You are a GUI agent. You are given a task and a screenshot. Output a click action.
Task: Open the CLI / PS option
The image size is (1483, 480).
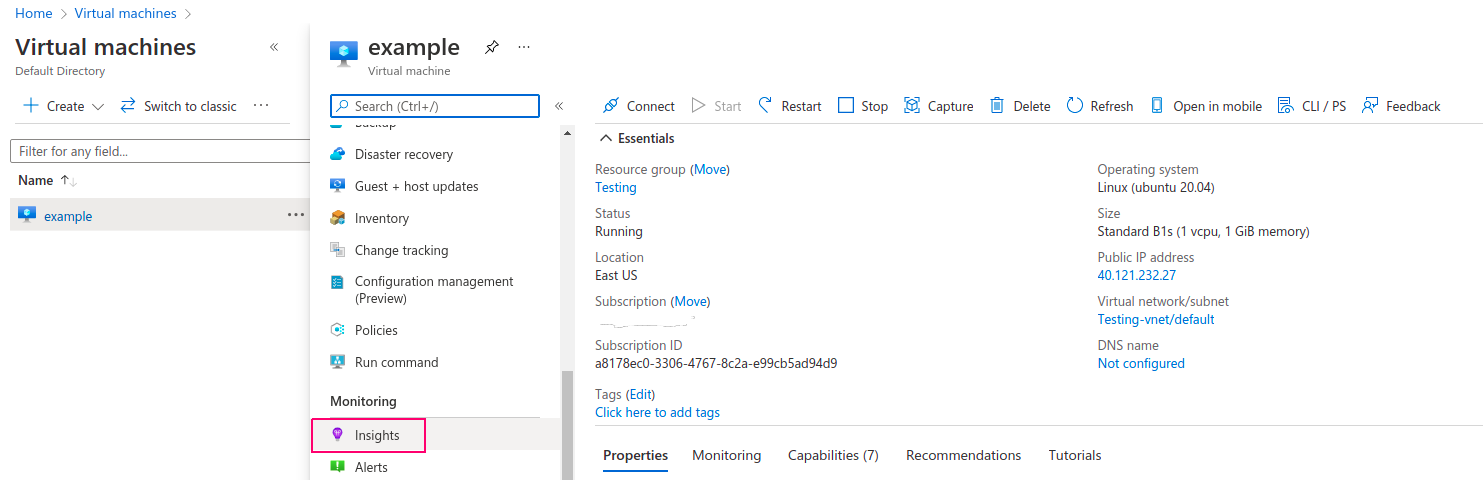pos(1312,106)
